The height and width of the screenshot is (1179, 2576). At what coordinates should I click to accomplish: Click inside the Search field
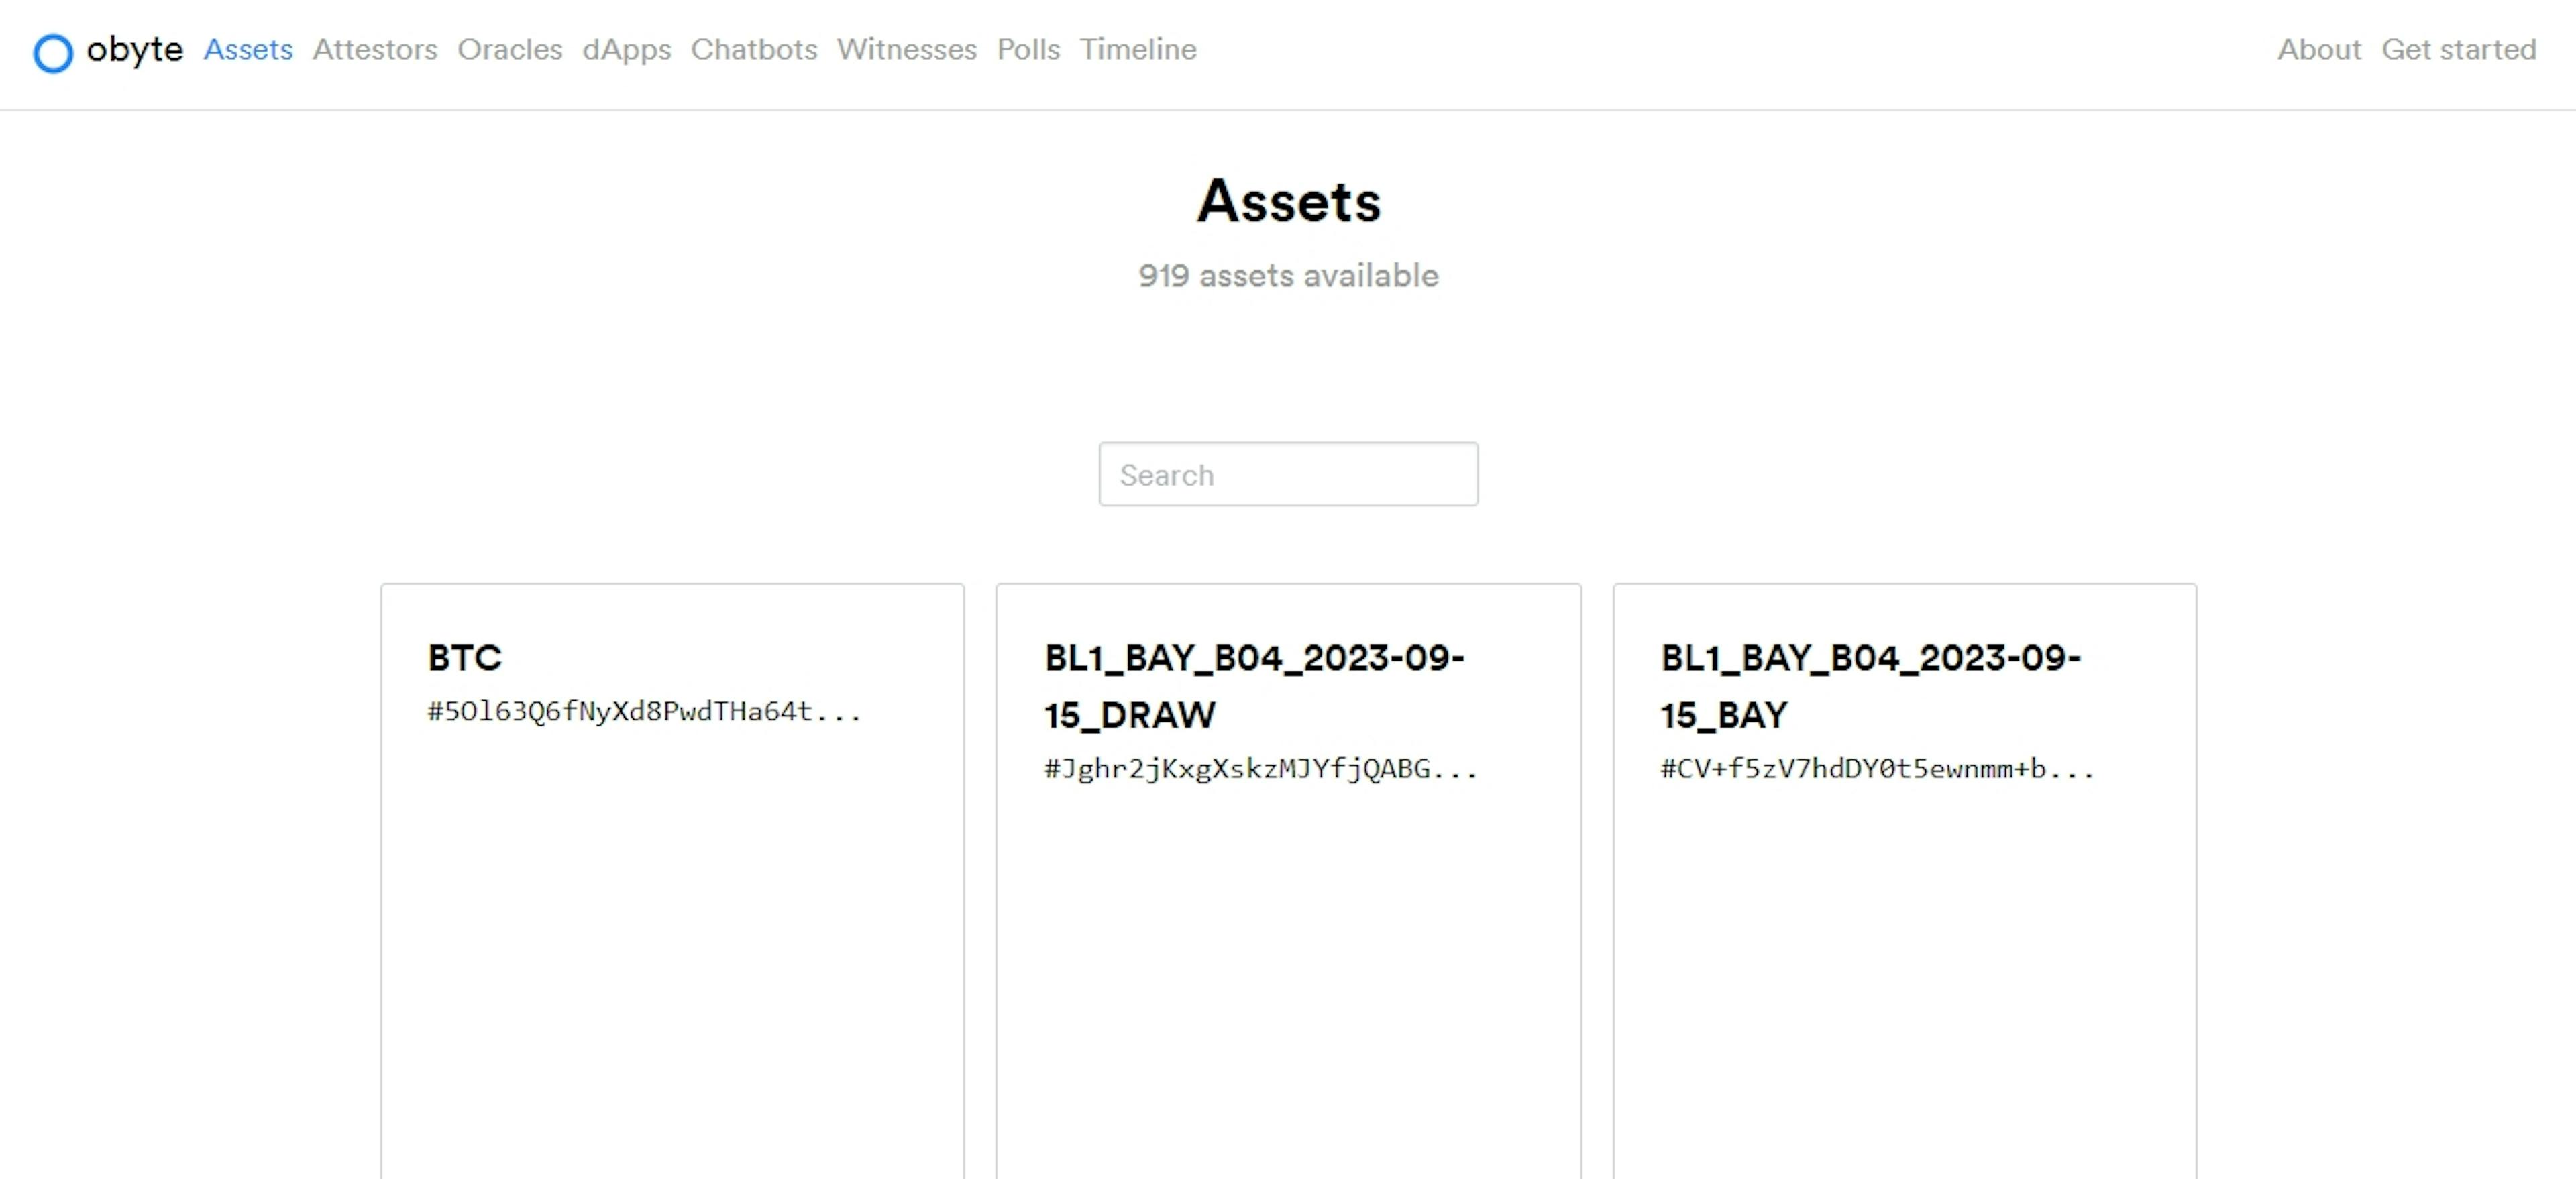click(1288, 474)
